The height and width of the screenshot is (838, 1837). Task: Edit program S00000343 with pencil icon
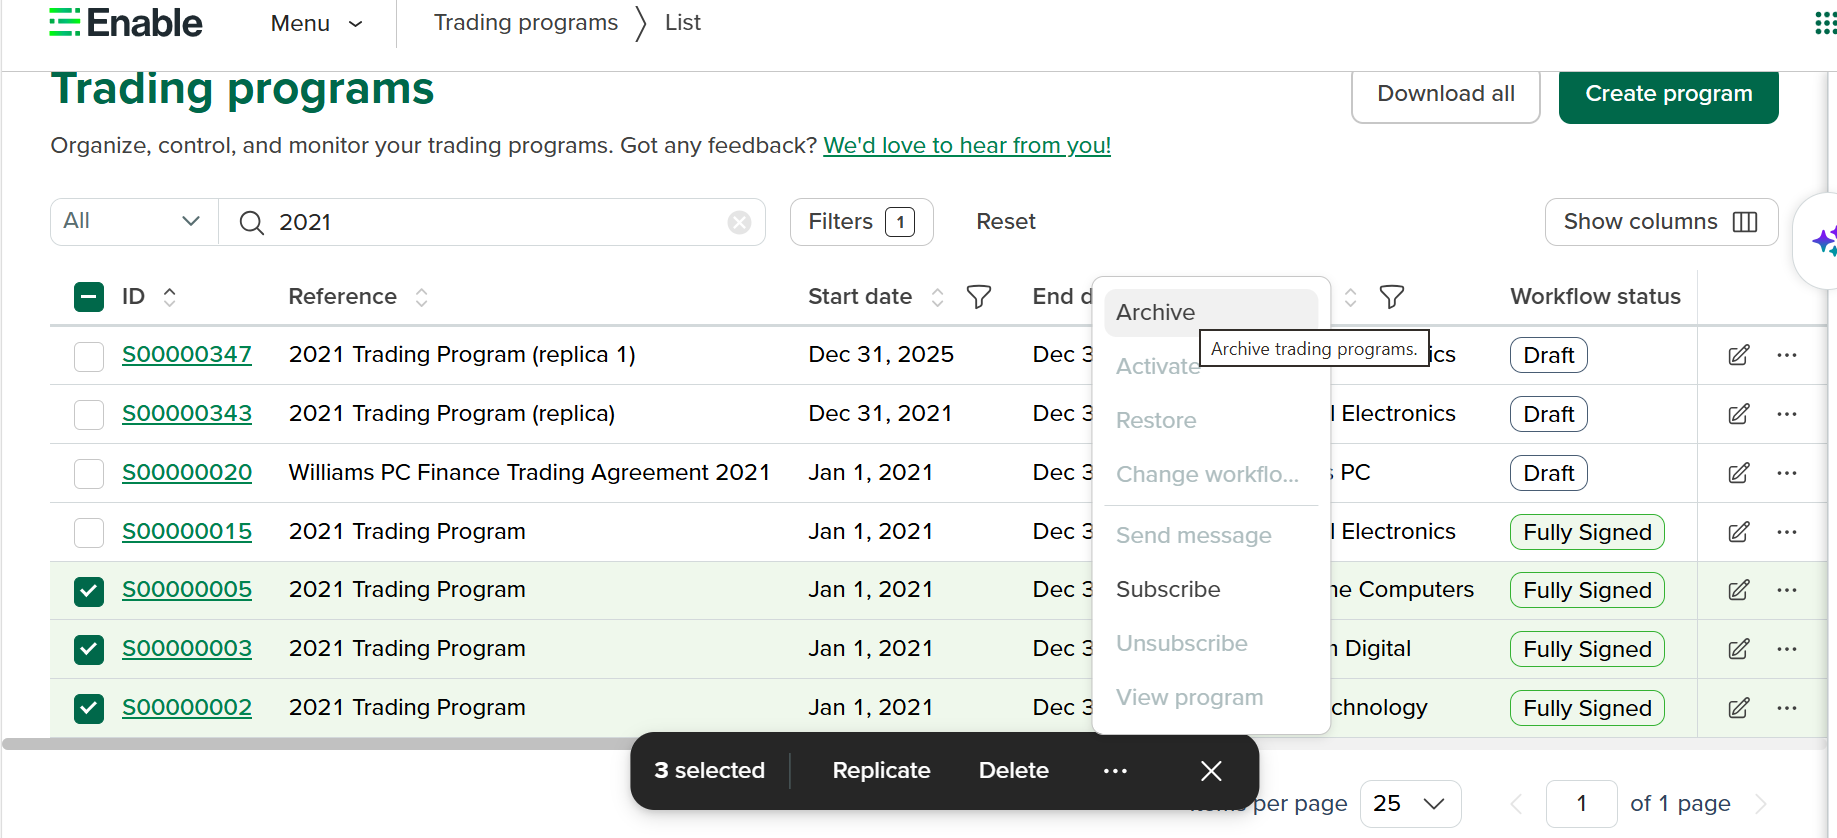(1739, 414)
